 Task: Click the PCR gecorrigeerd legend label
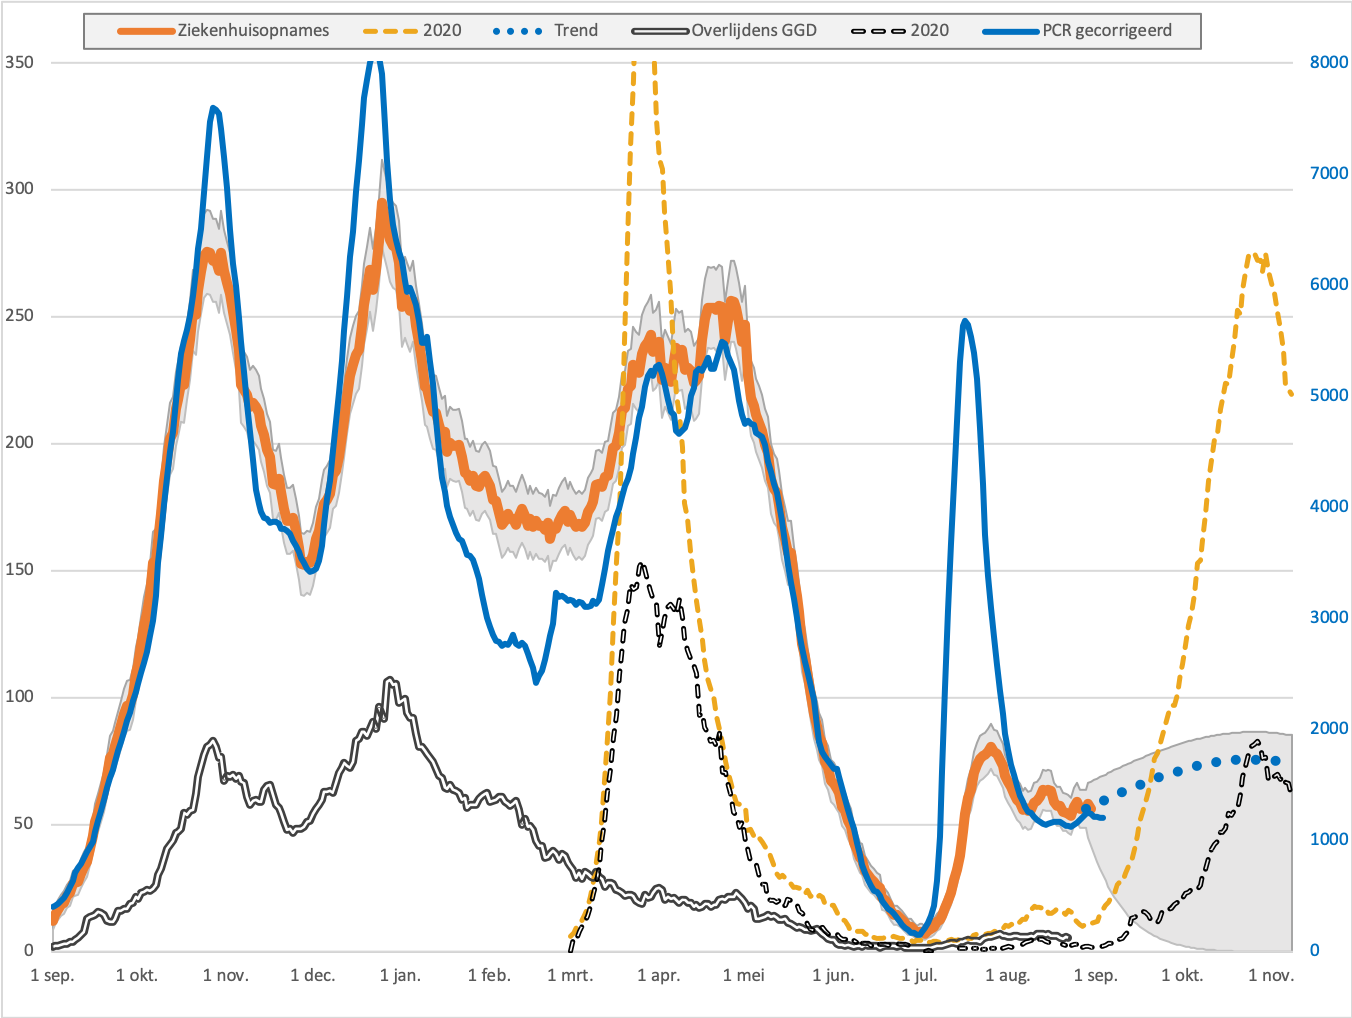tap(1107, 31)
